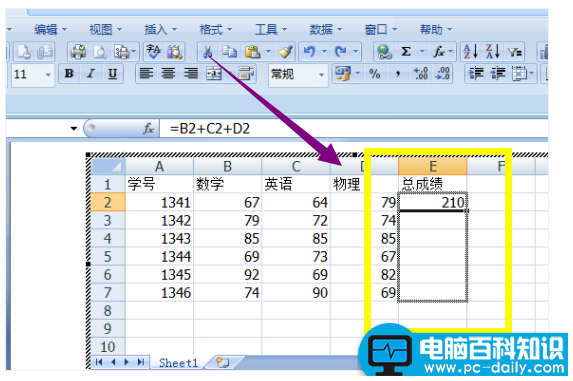Click the Filter funnel icon
The width and height of the screenshot is (573, 381).
515,53
